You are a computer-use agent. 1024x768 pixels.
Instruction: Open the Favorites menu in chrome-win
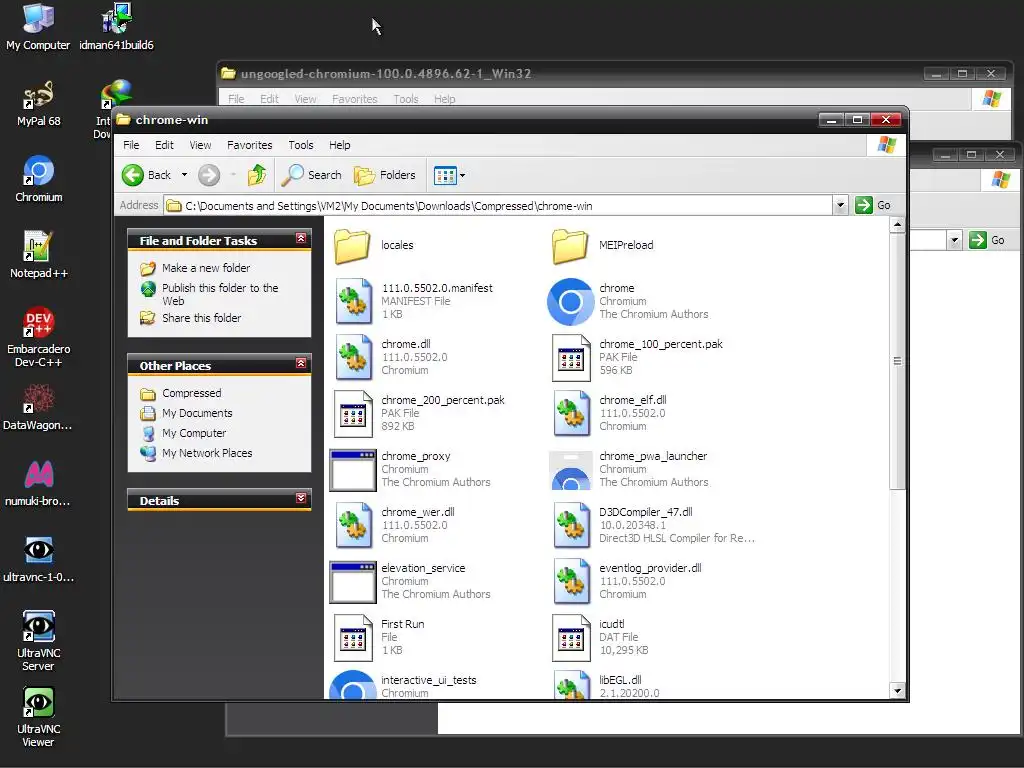click(x=249, y=145)
